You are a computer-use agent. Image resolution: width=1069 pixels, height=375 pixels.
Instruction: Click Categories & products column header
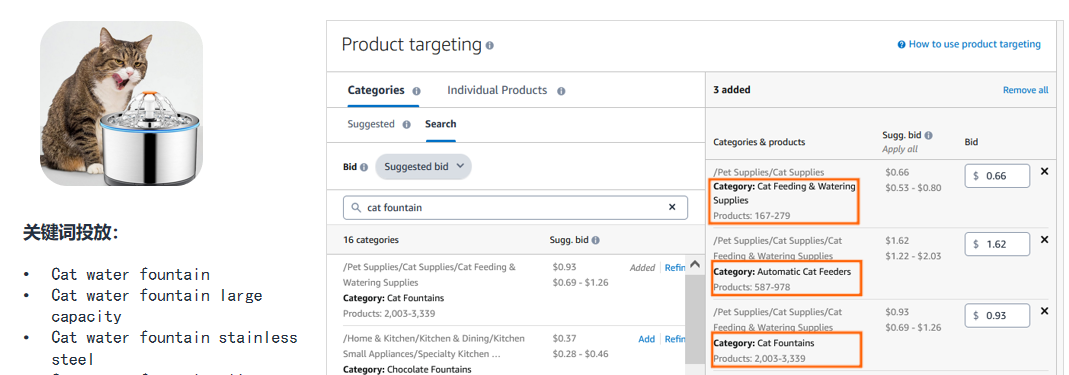[x=759, y=142]
